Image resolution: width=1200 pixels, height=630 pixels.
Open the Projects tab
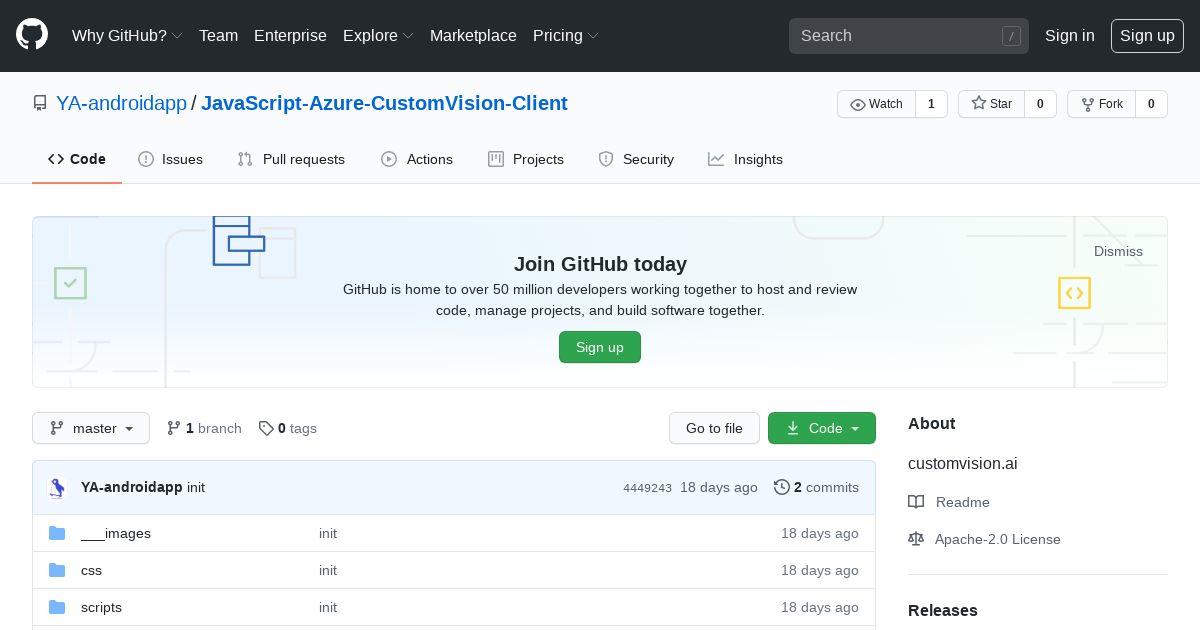click(526, 159)
